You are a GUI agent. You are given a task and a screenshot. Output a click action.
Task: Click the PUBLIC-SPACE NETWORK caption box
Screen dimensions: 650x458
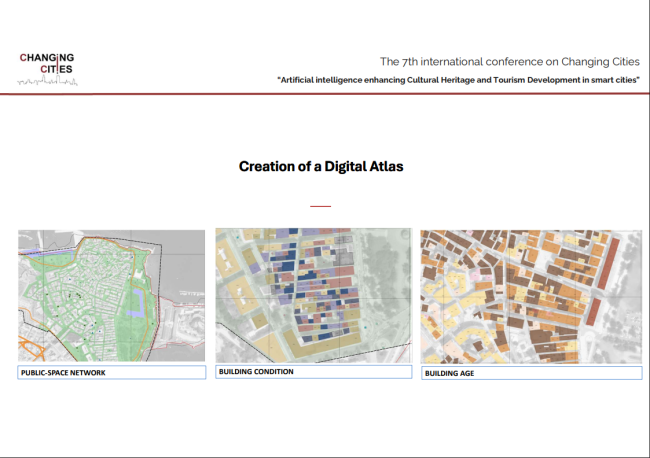click(x=112, y=372)
